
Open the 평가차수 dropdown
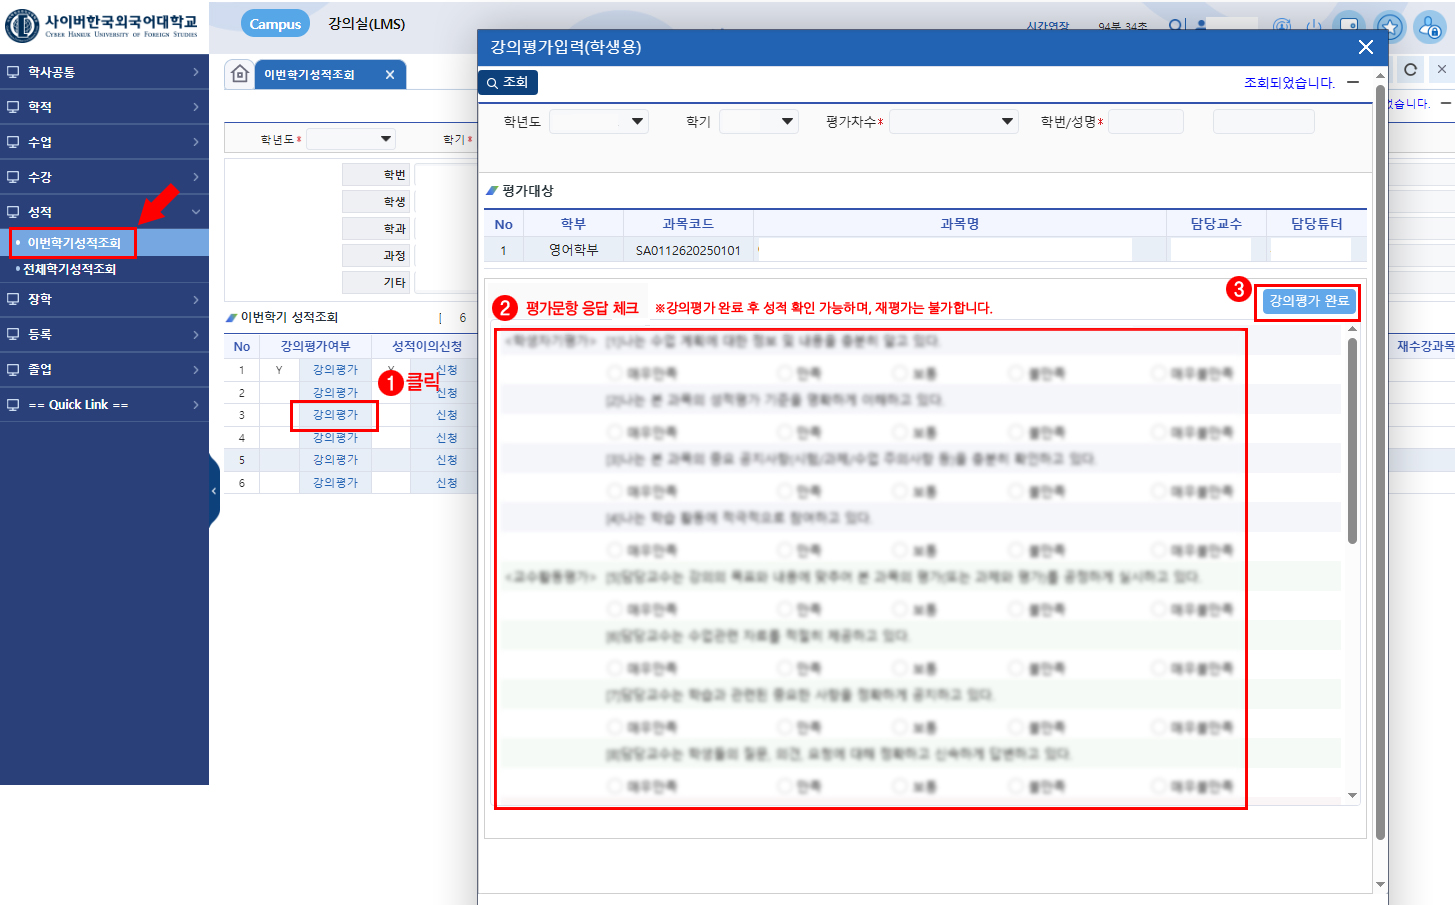[952, 122]
